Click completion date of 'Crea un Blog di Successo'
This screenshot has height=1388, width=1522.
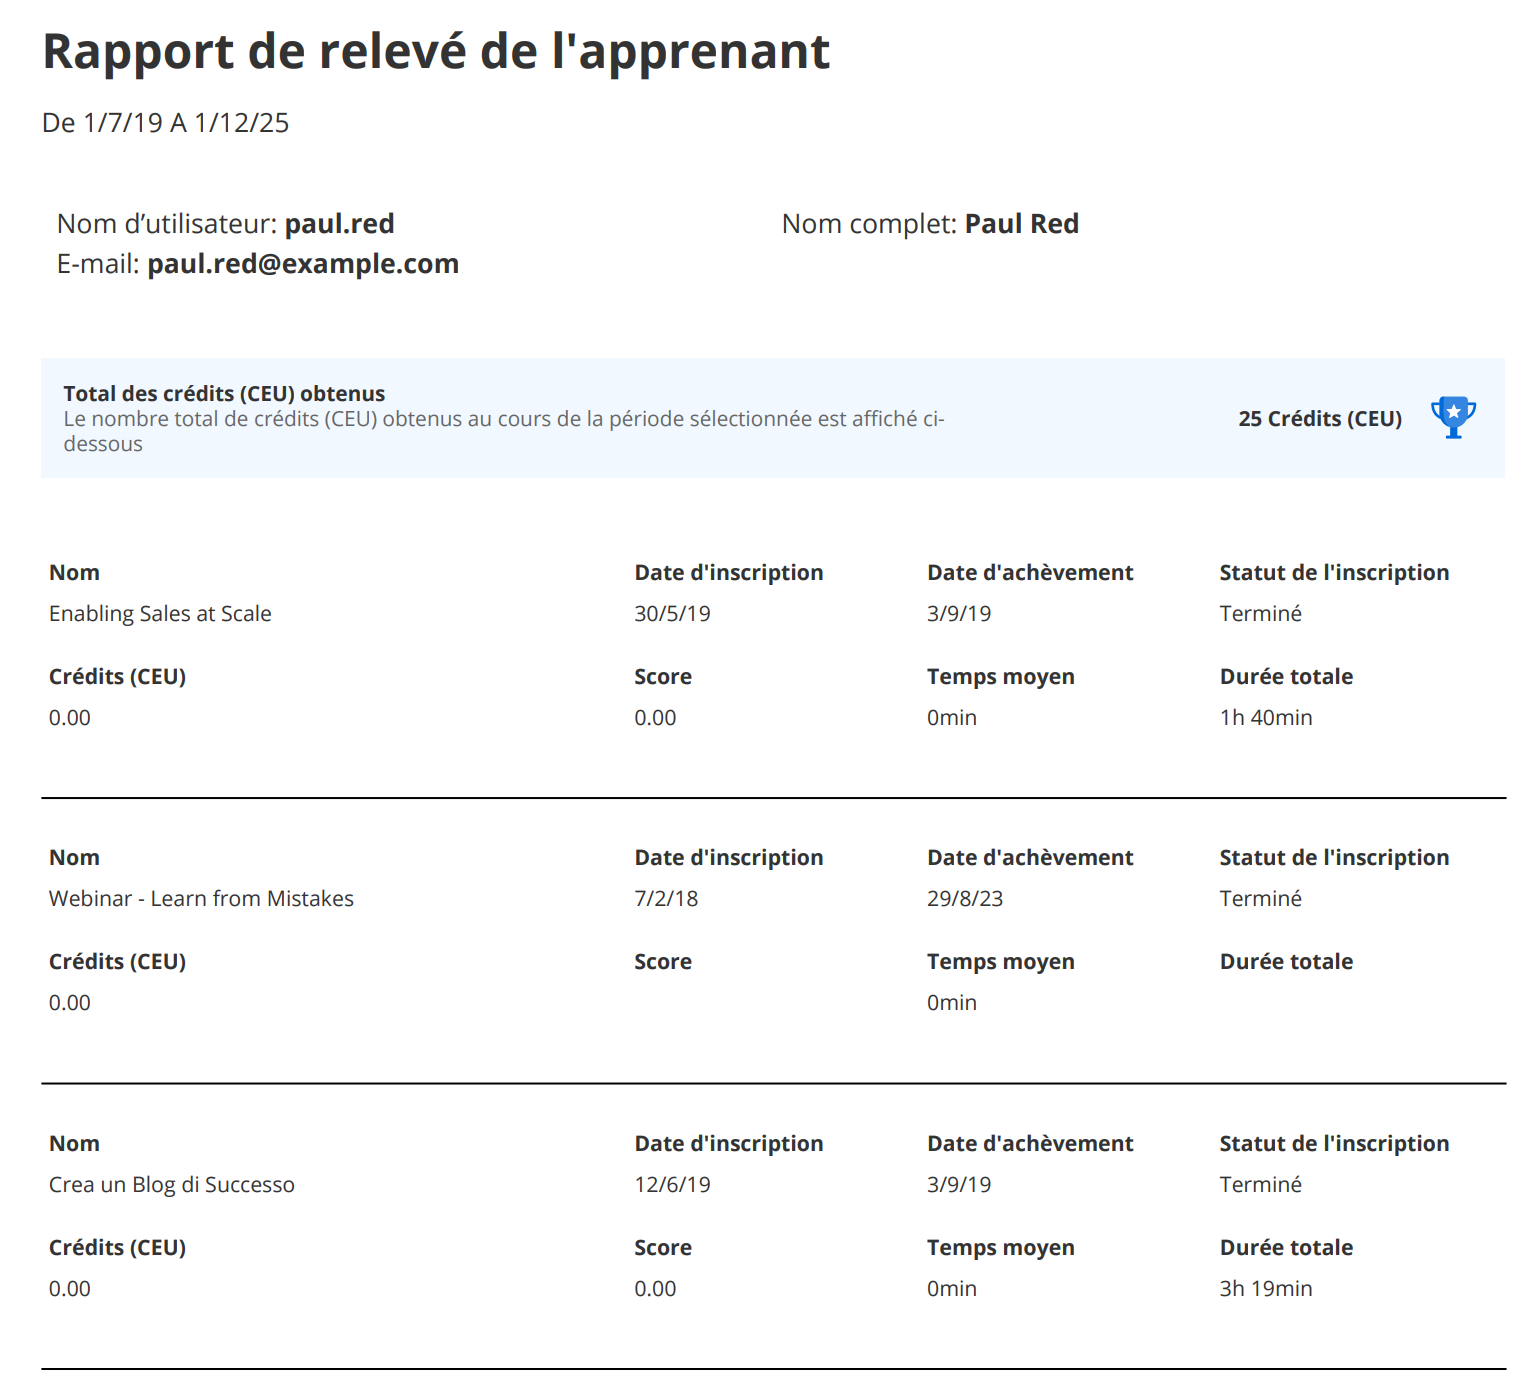coord(958,1185)
